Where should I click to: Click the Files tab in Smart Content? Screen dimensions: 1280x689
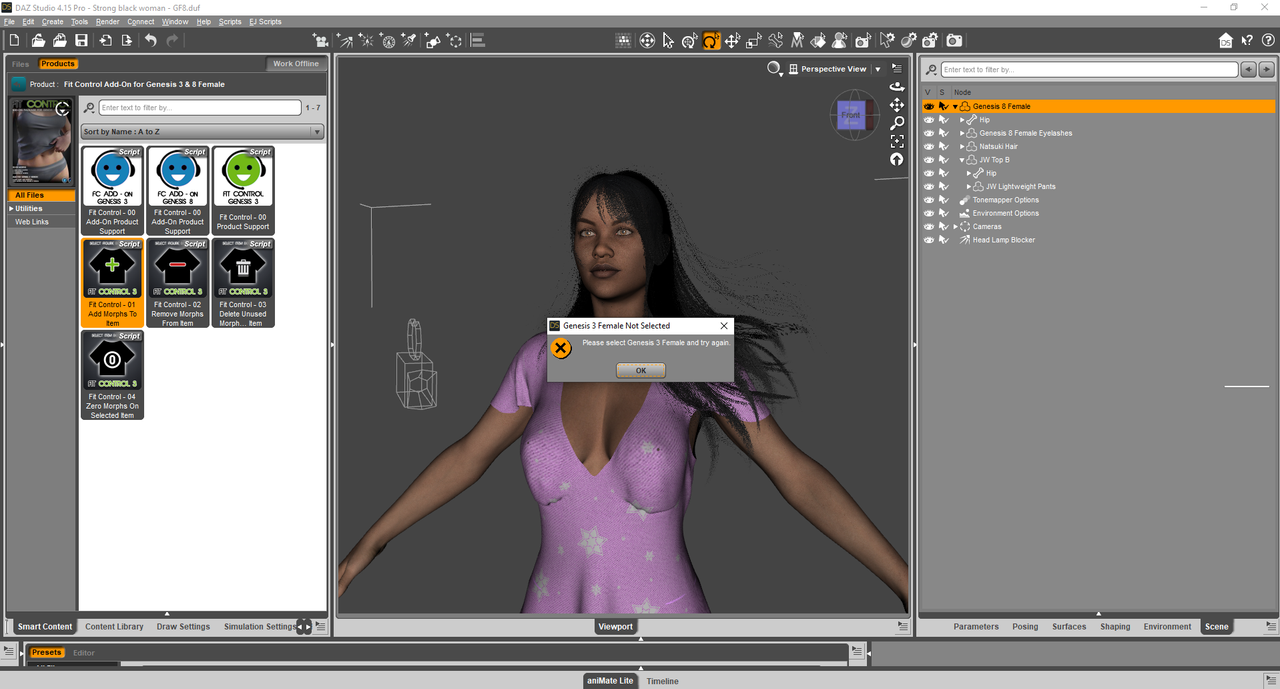[20, 64]
